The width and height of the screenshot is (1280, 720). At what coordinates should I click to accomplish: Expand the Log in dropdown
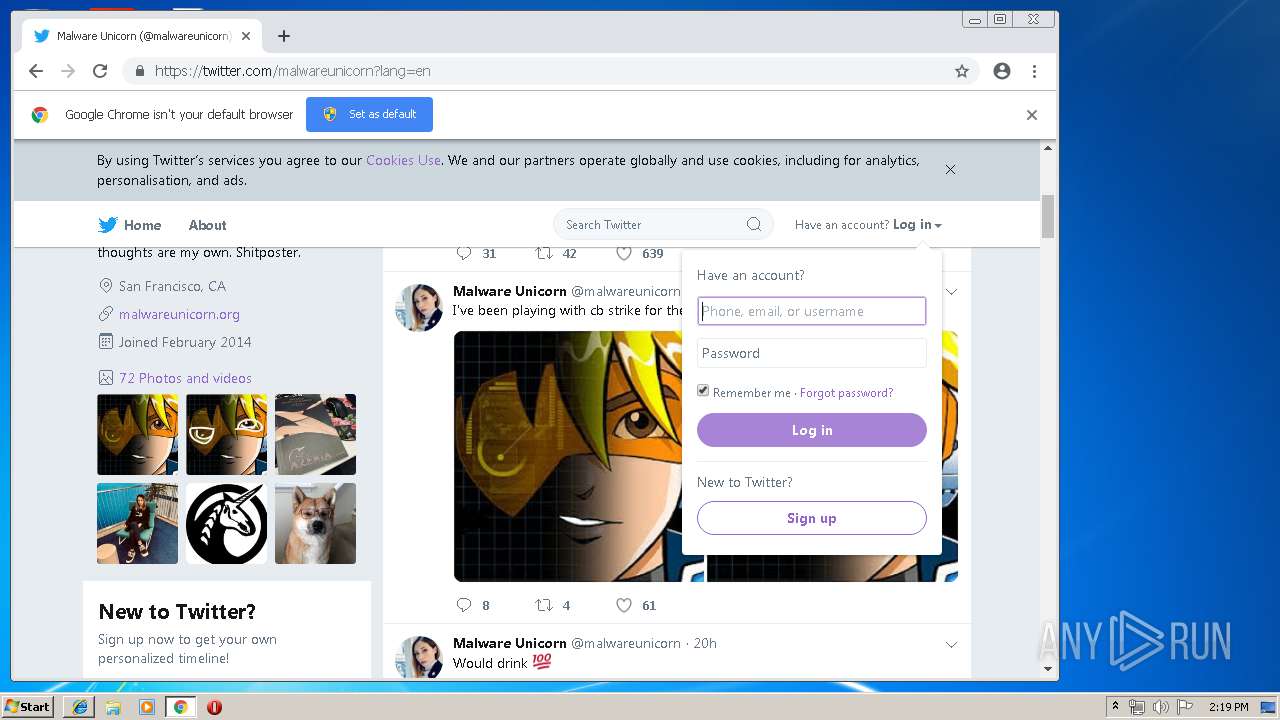pos(917,225)
